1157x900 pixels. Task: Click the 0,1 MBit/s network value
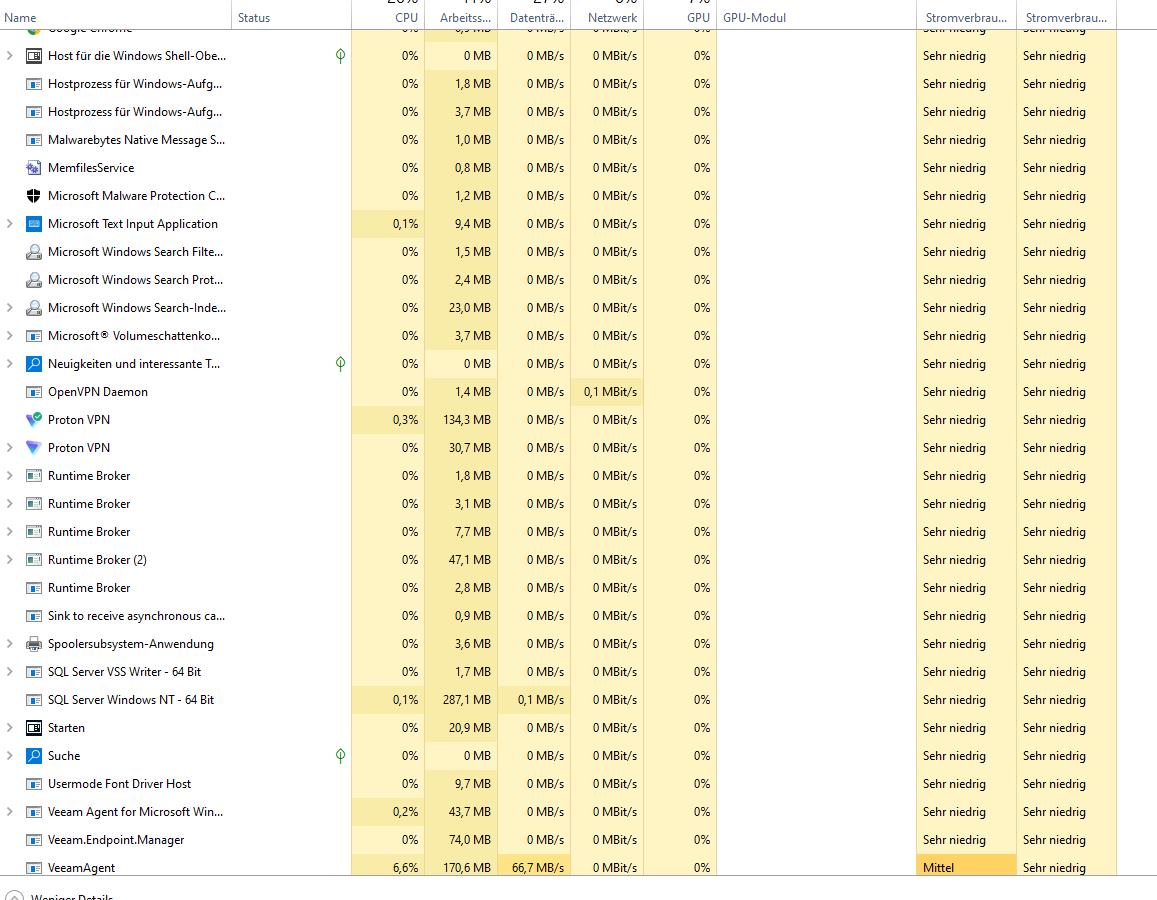click(610, 392)
